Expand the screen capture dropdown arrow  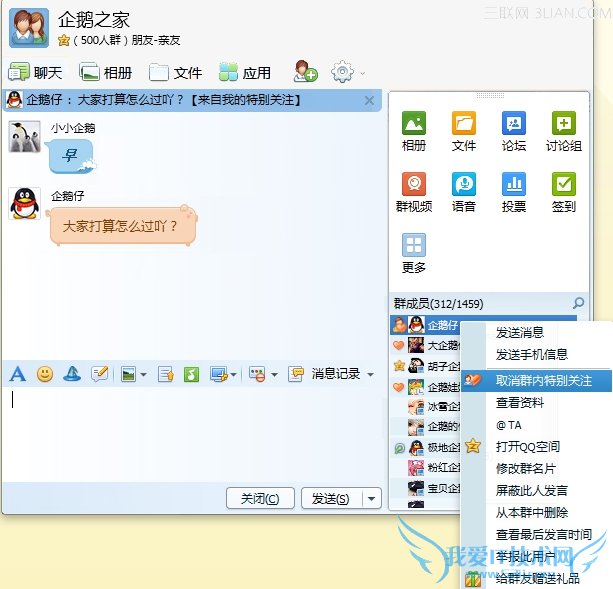tap(233, 375)
